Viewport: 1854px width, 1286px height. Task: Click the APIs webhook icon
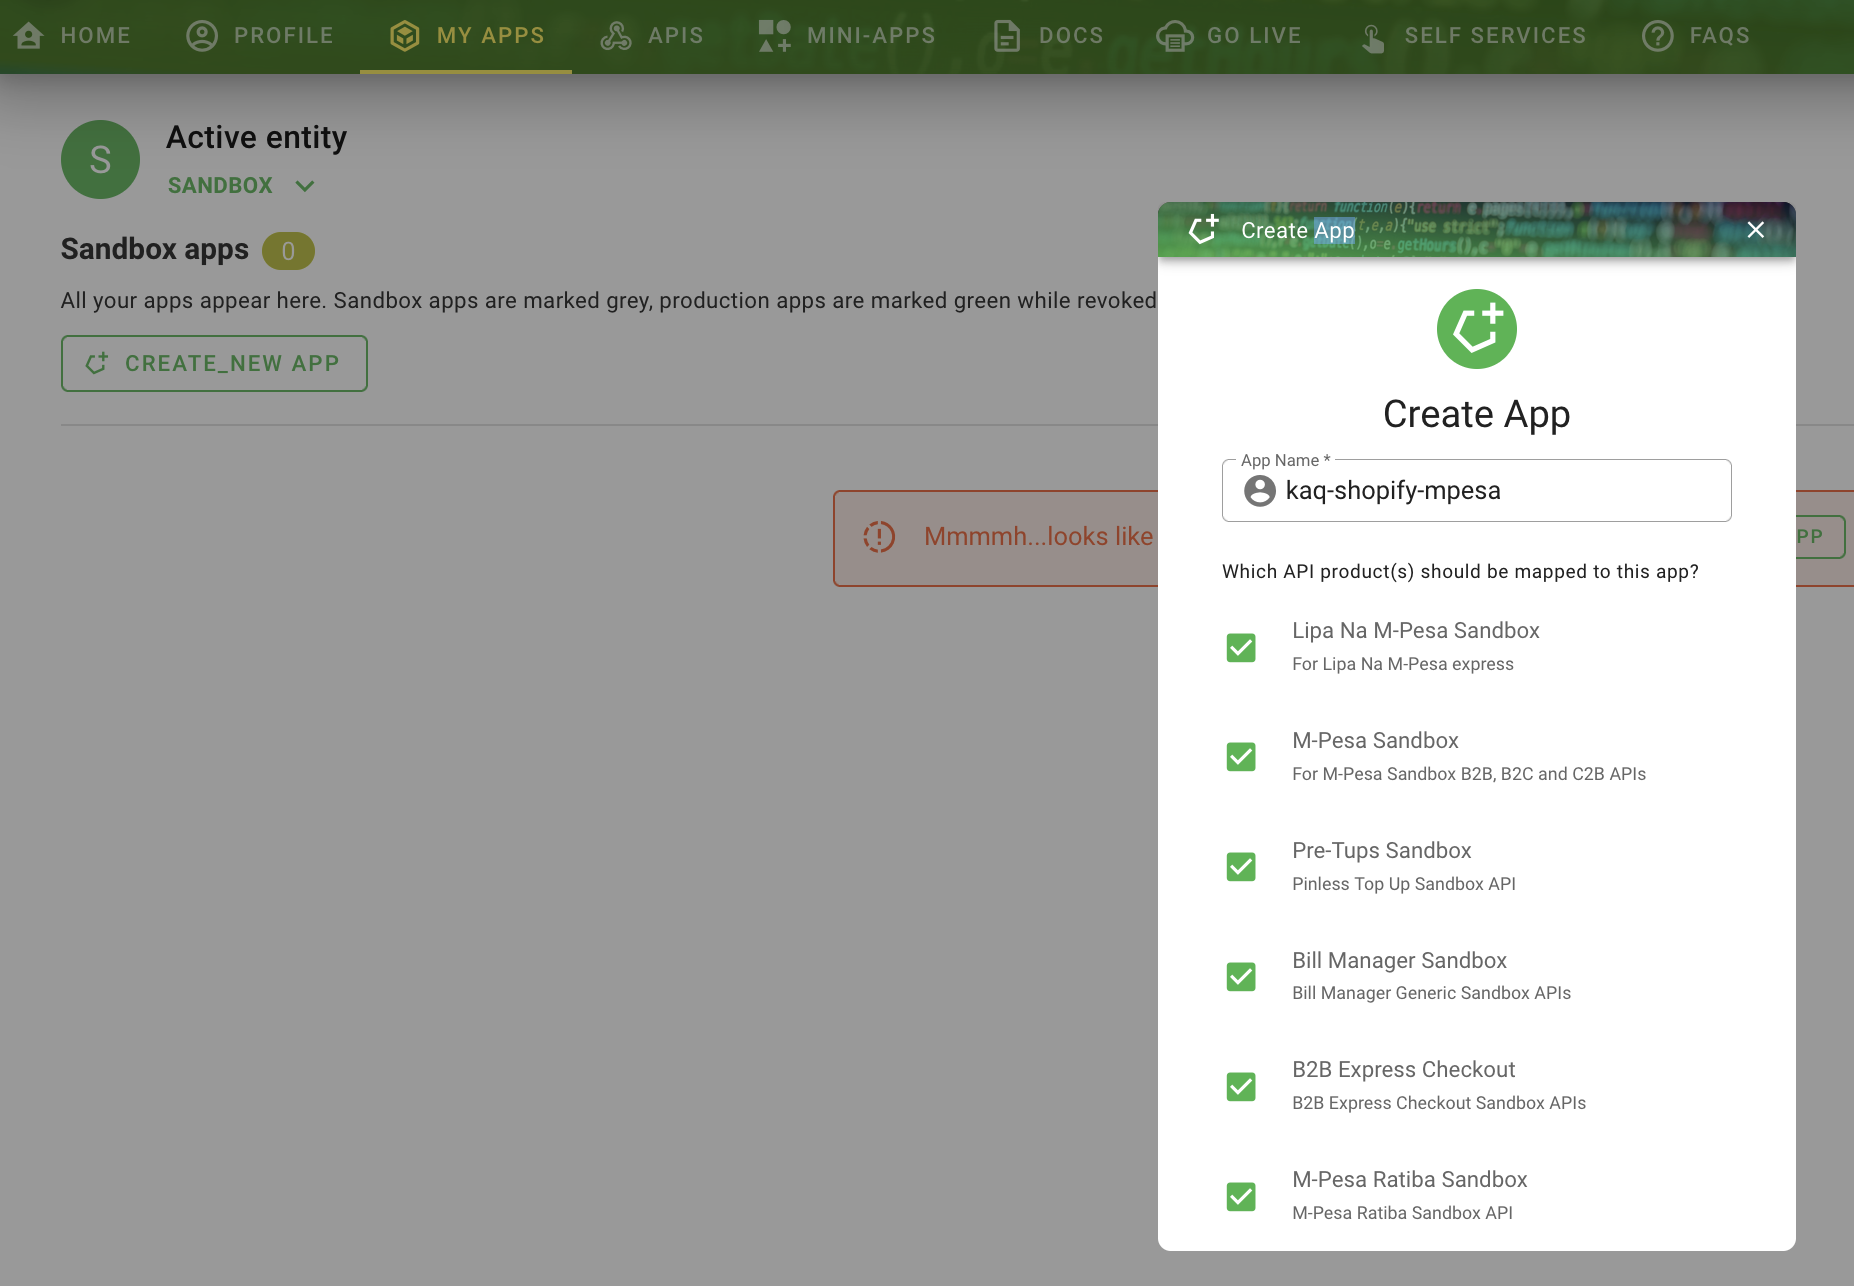coord(616,36)
